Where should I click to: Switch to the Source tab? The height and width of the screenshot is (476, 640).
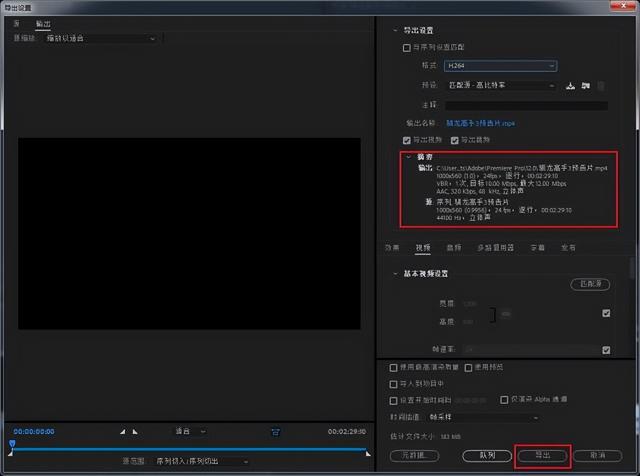17,24
